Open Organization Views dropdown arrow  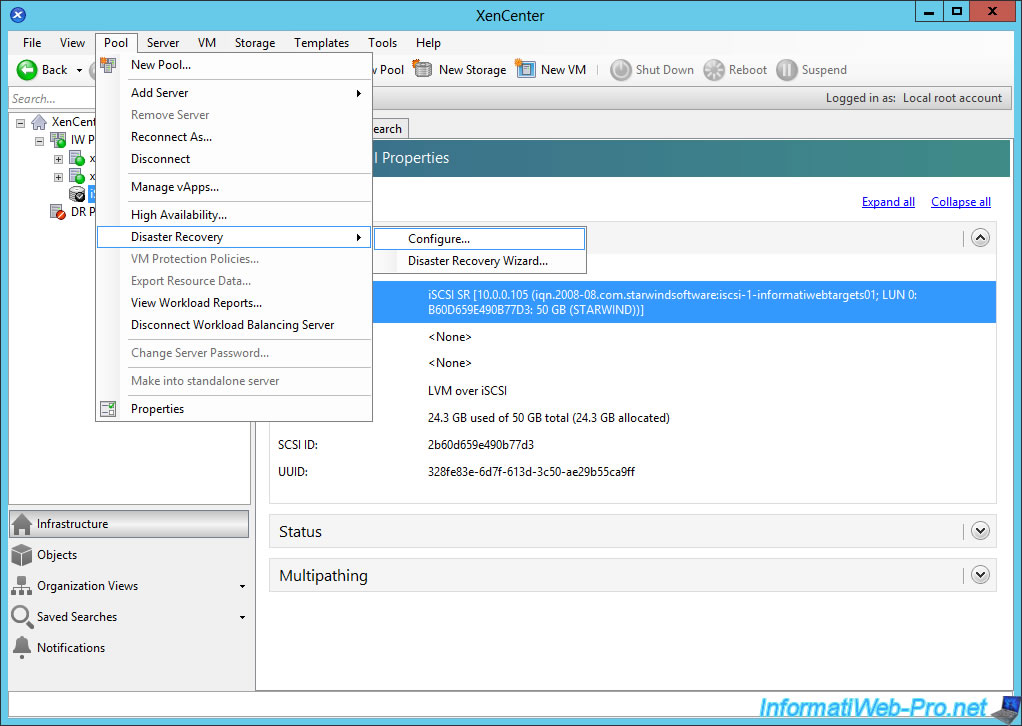click(x=242, y=587)
